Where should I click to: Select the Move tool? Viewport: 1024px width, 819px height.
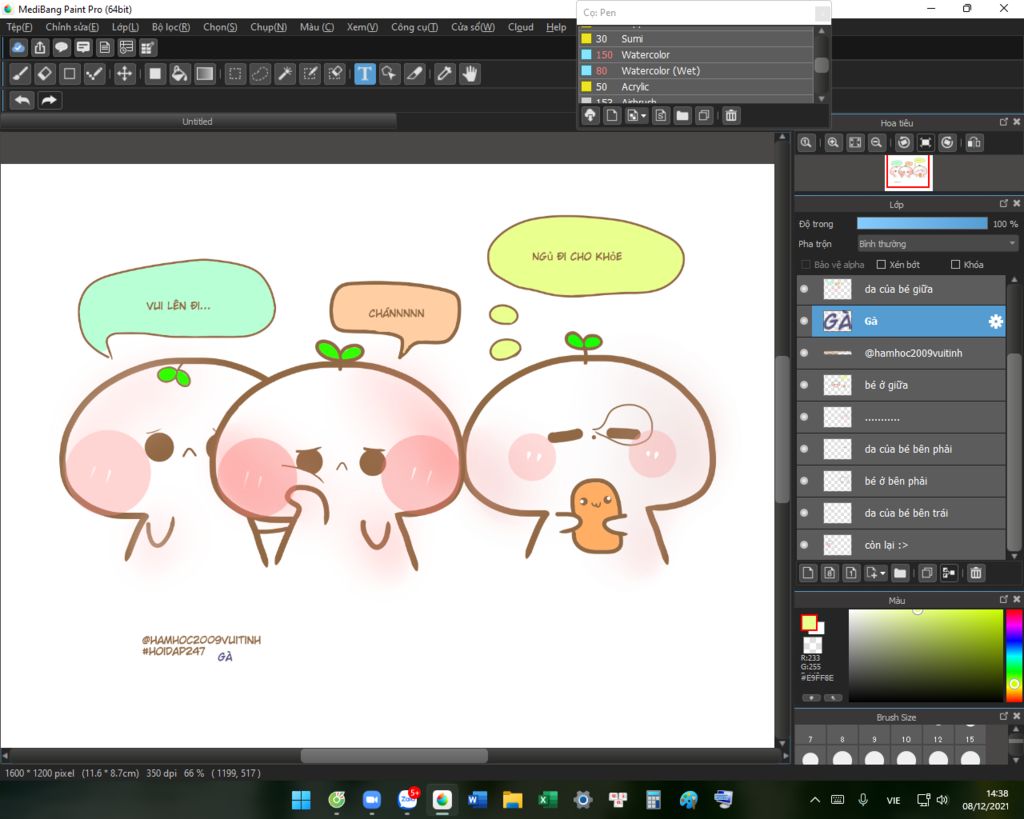coord(124,74)
